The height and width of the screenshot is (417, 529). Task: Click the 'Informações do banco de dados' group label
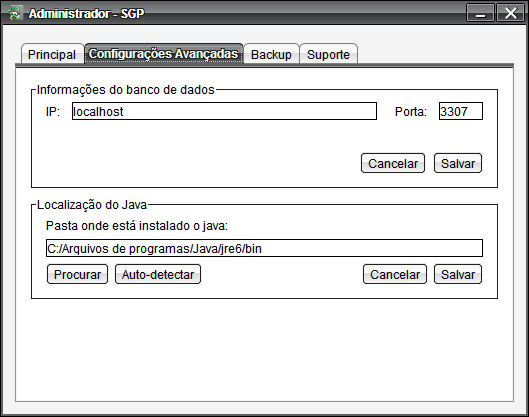(x=126, y=90)
